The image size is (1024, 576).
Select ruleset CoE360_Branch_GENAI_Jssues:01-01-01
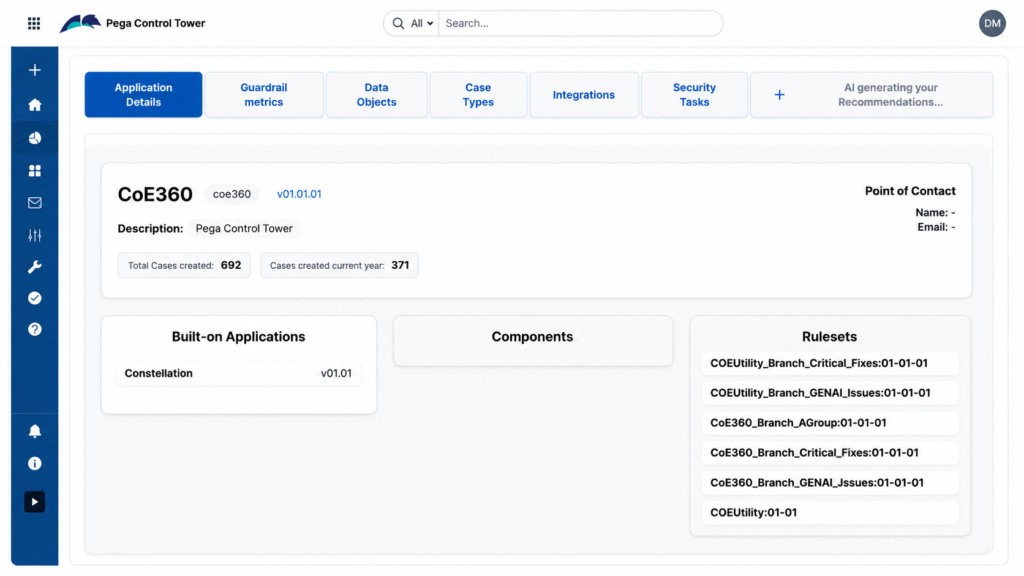click(x=830, y=483)
